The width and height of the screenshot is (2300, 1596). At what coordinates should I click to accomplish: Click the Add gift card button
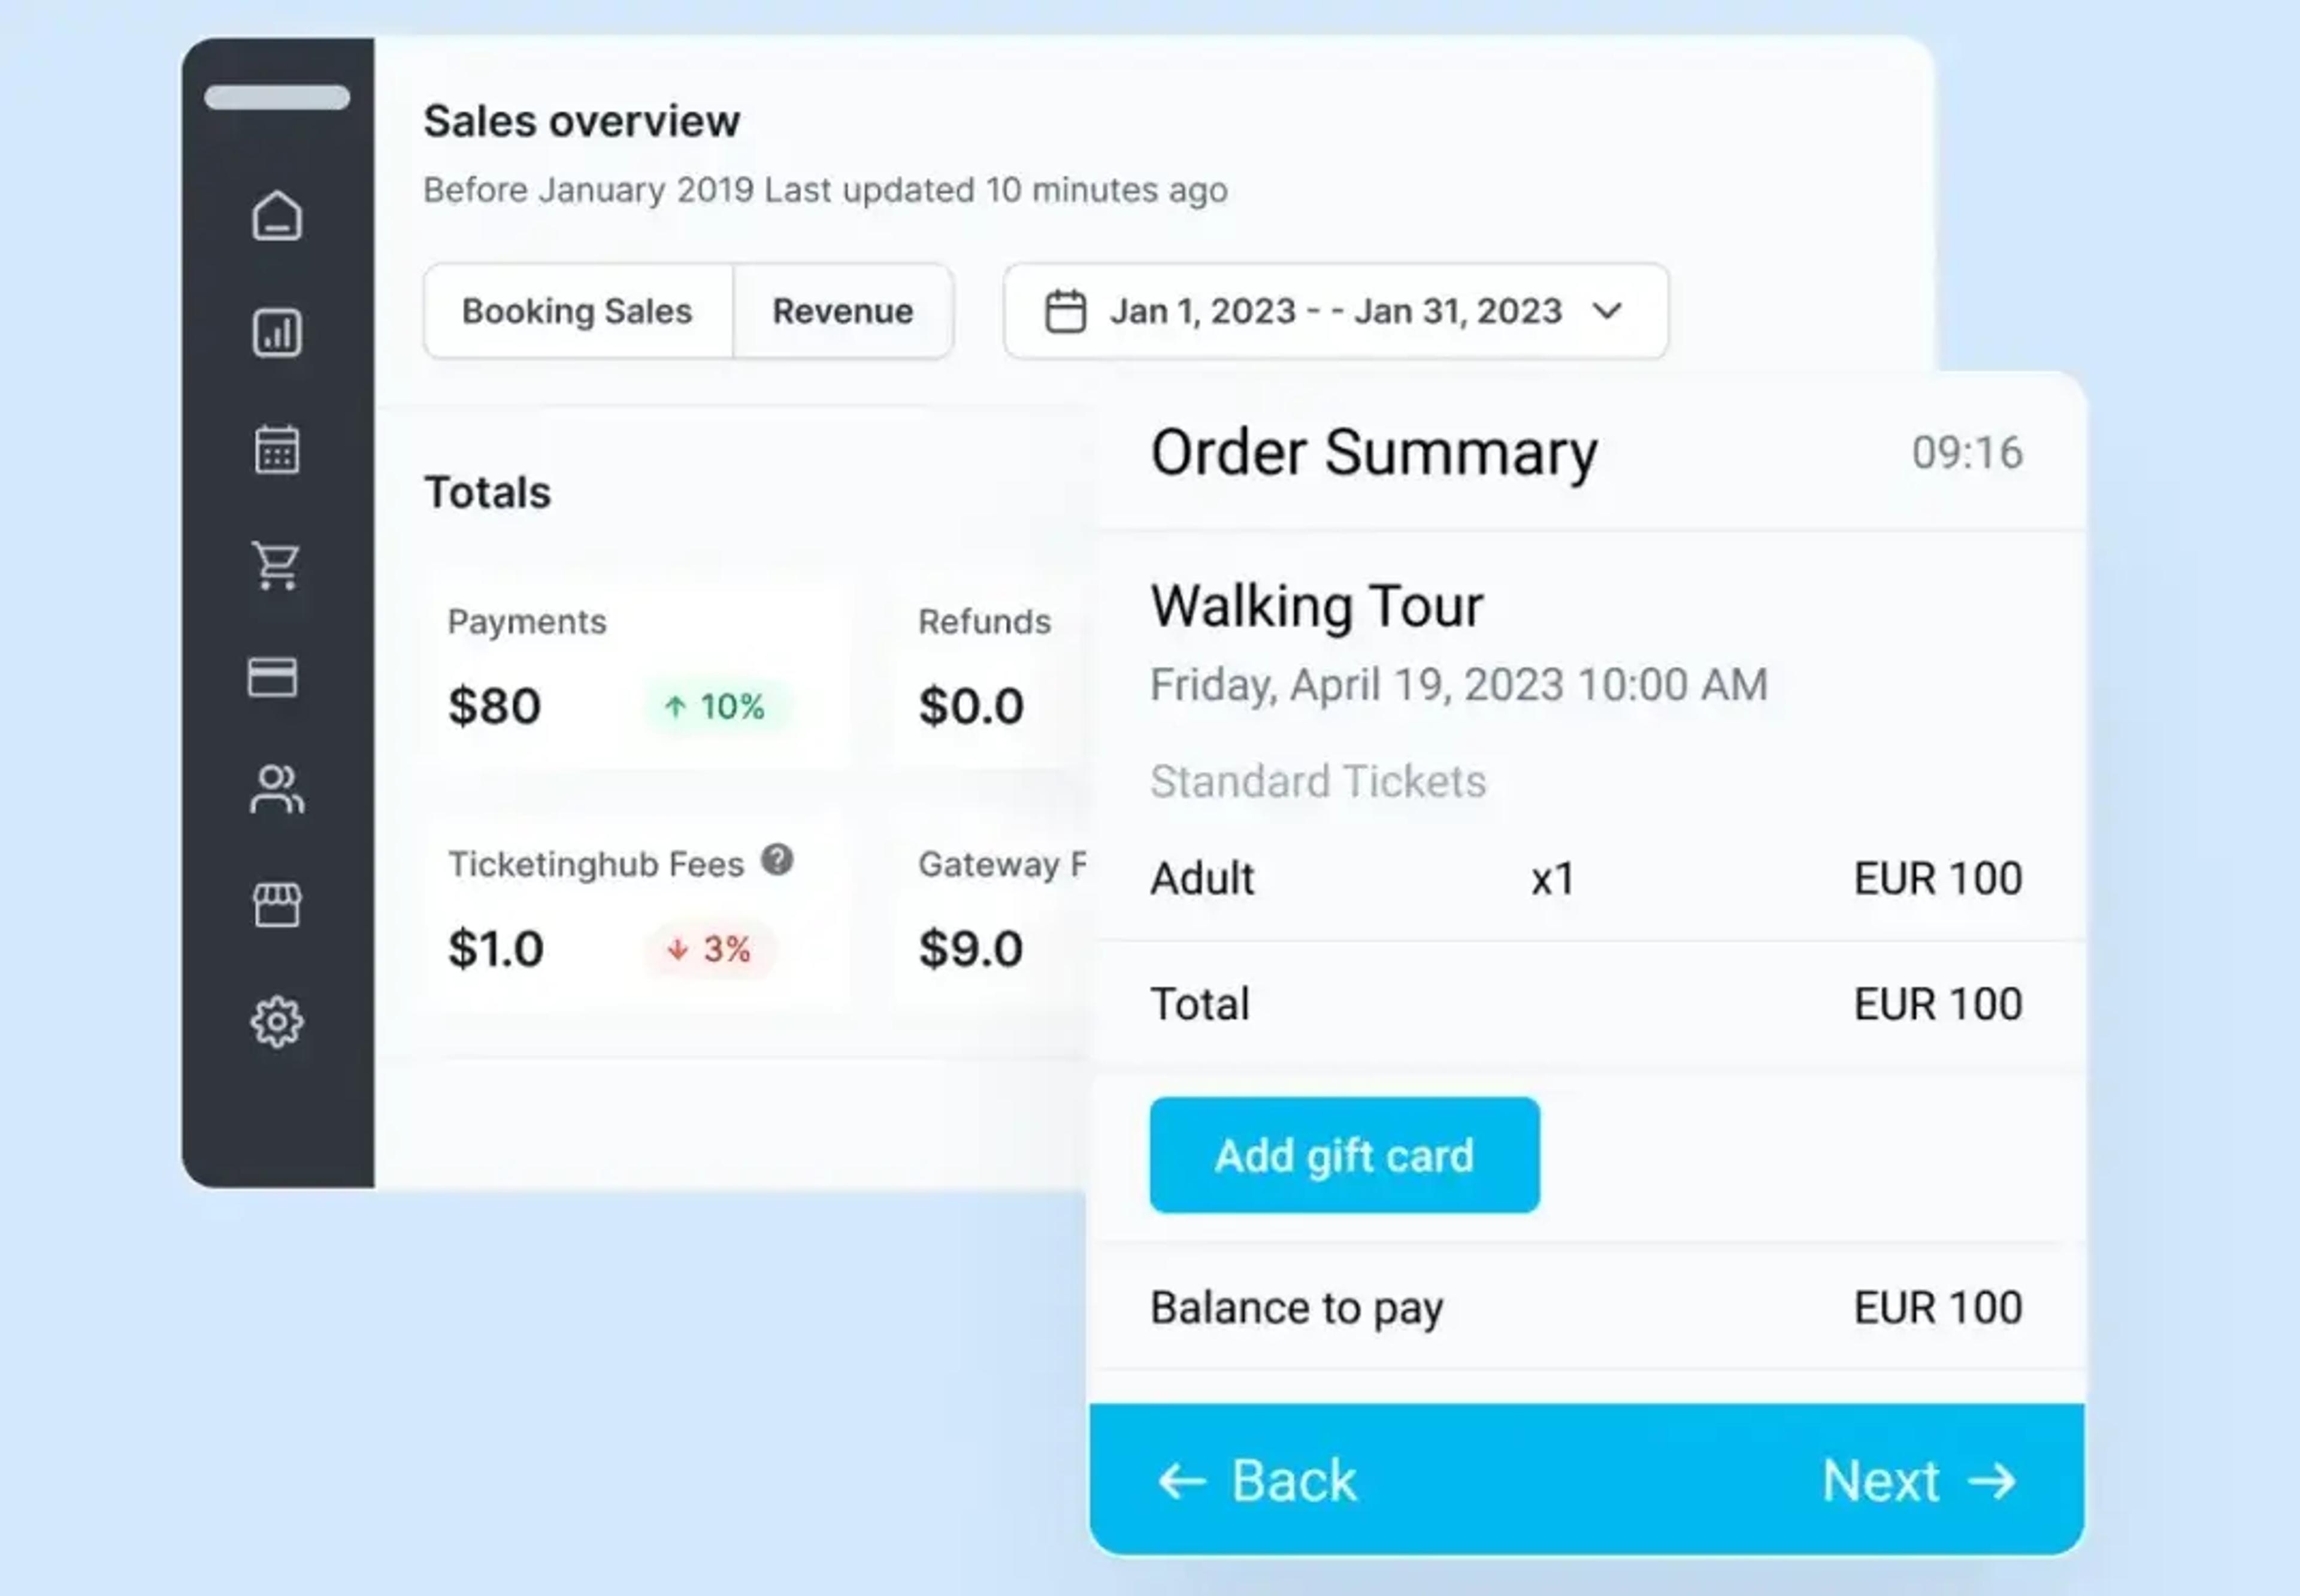coord(1344,1155)
